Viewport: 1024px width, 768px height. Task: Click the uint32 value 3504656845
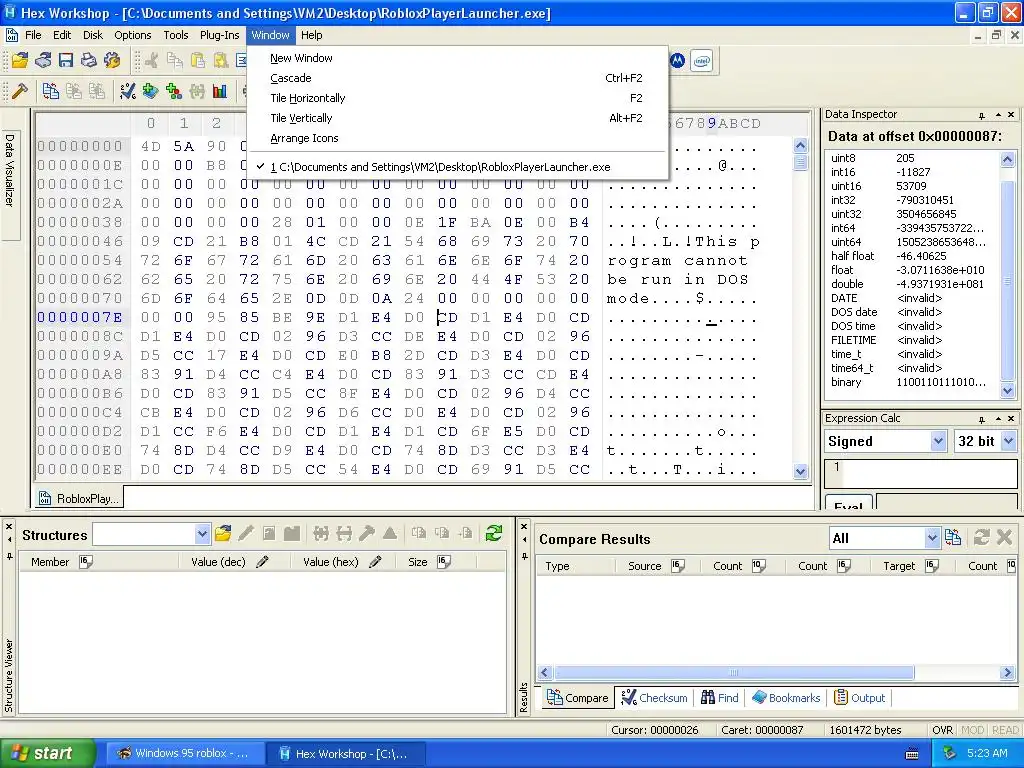(x=926, y=214)
